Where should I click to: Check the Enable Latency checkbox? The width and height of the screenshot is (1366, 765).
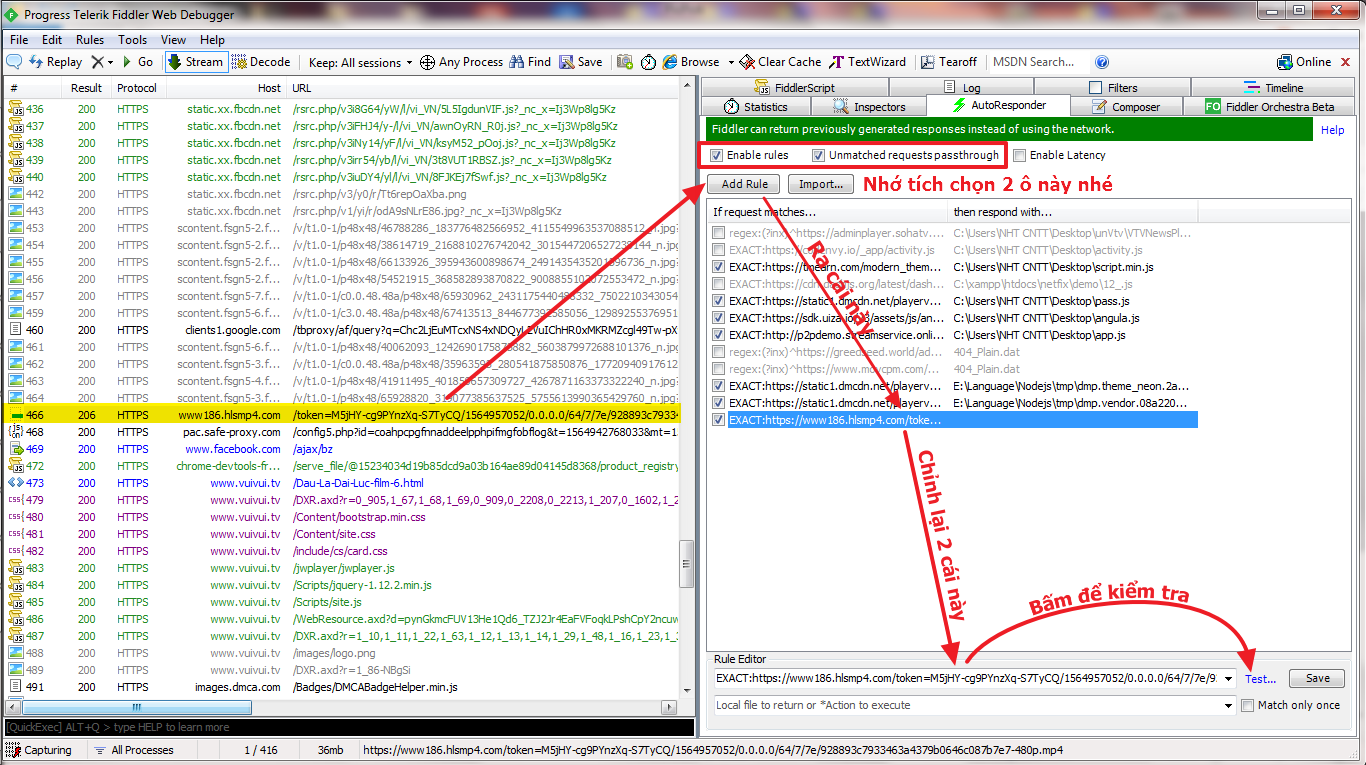pos(1019,155)
